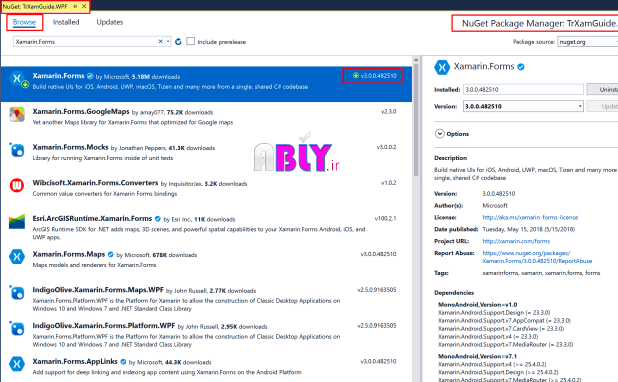Select the IndigoOlive.Xamarin.Forms.Maps.WPF package row

(206, 299)
